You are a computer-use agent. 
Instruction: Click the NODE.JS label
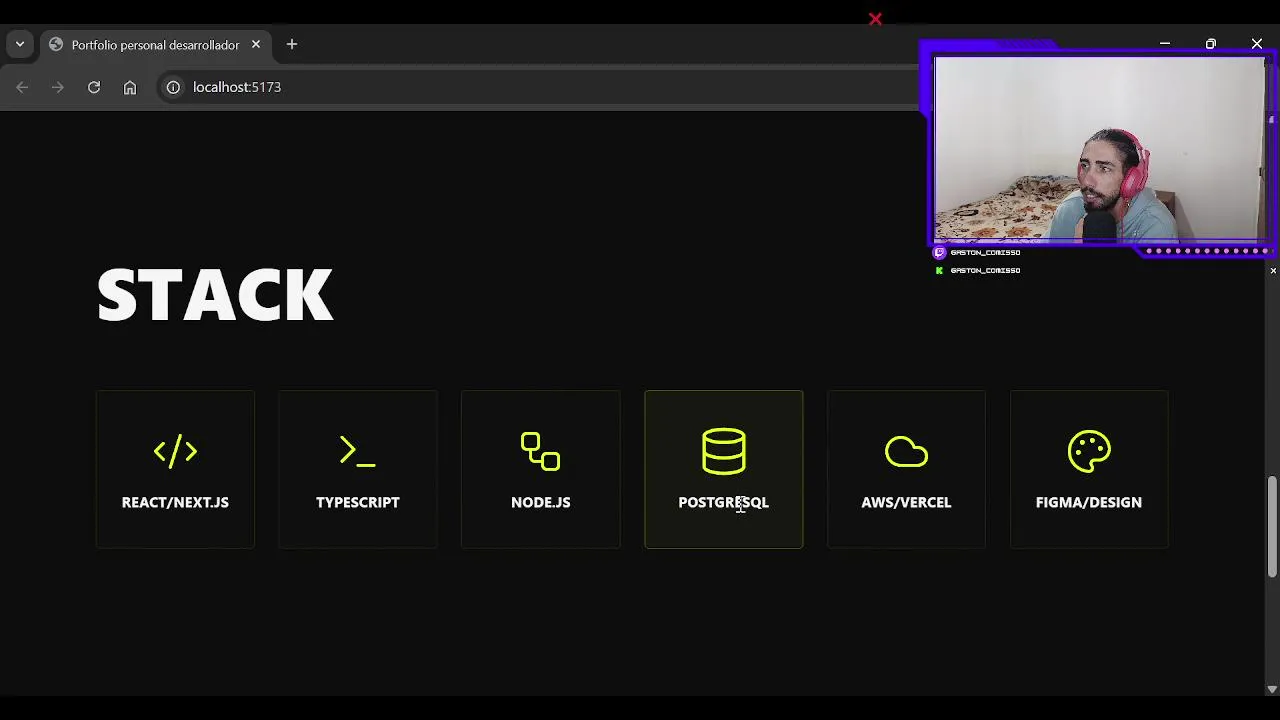click(x=541, y=502)
